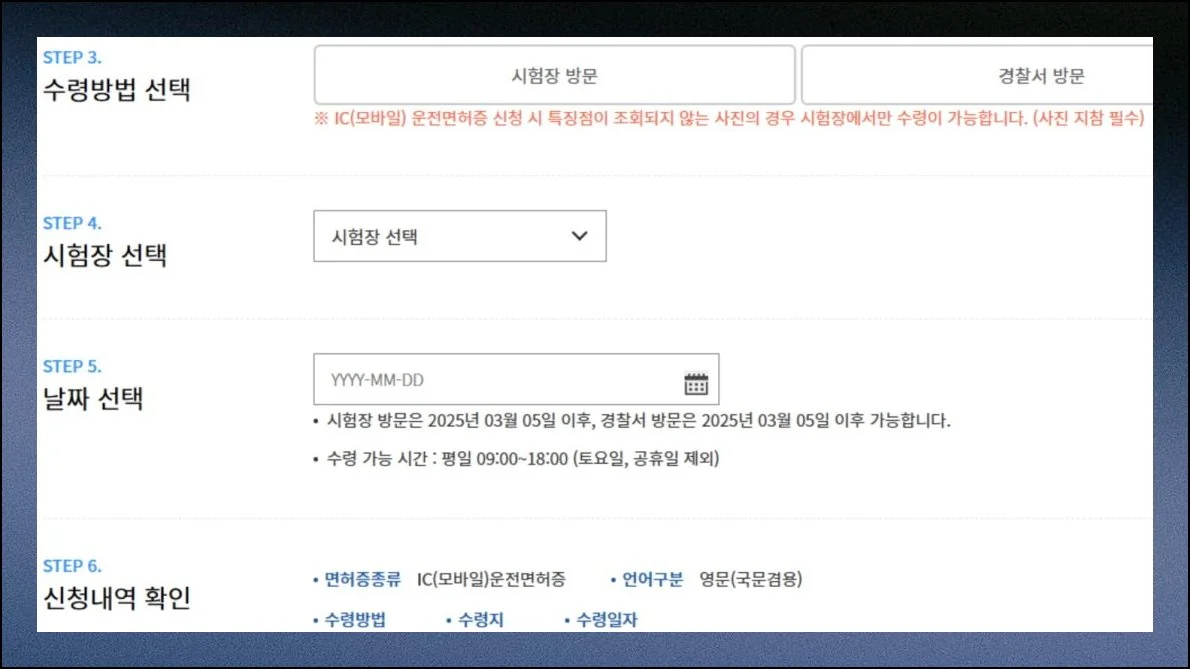Click the 수령지 summary label
The height and width of the screenshot is (669, 1190).
click(480, 620)
